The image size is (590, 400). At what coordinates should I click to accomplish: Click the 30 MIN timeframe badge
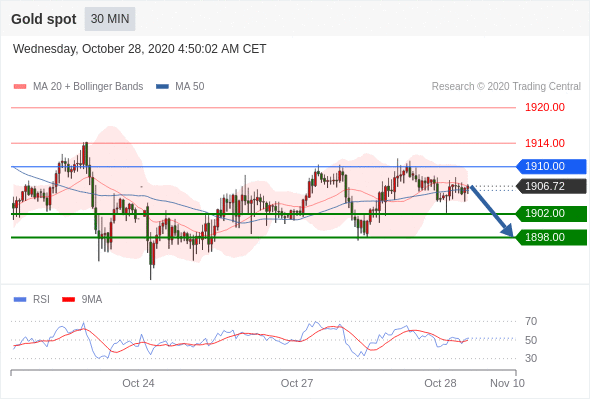coord(110,19)
